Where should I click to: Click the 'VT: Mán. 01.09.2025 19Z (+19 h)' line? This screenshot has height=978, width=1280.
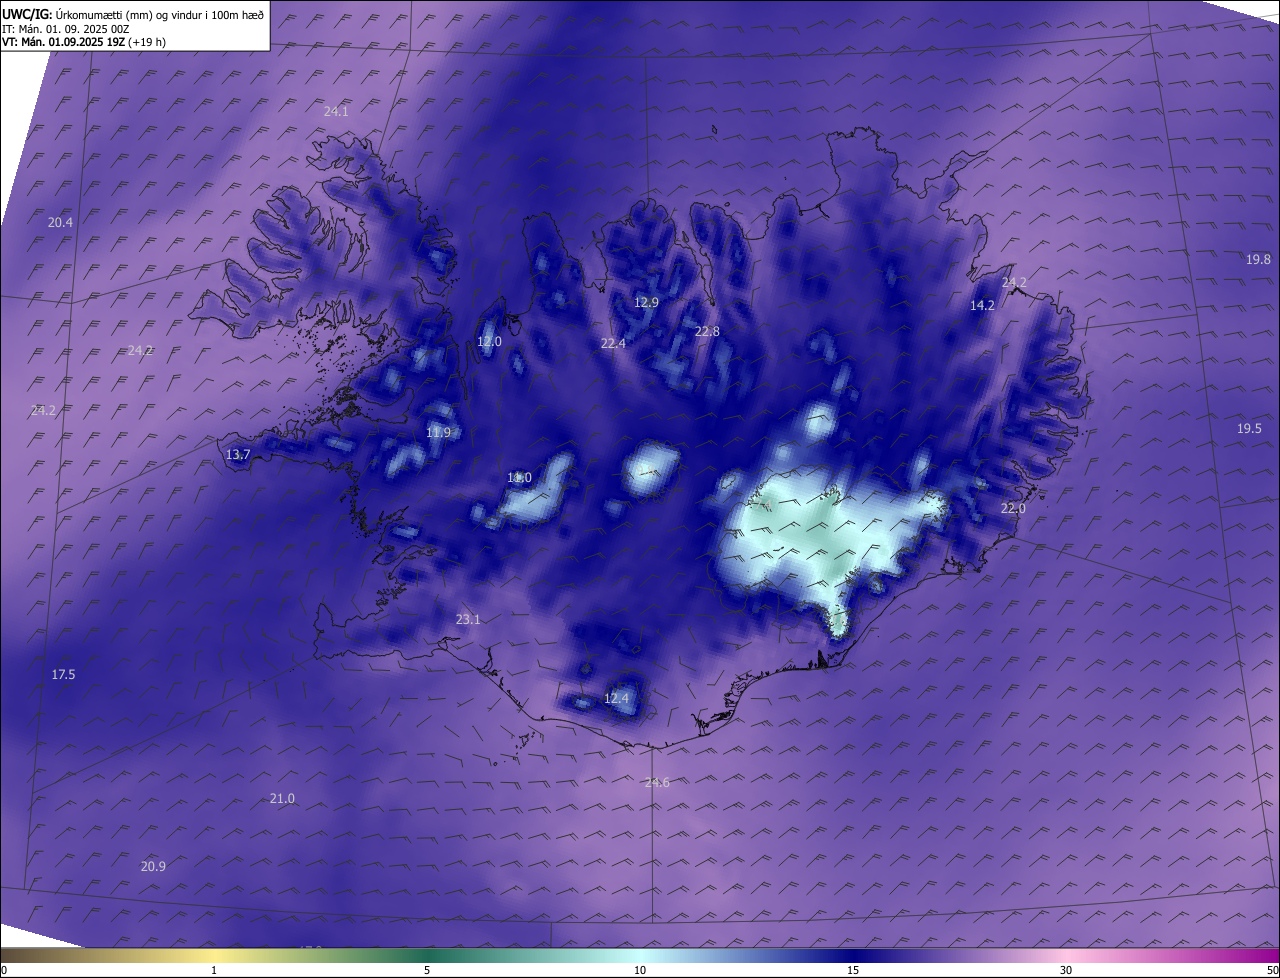pos(84,42)
